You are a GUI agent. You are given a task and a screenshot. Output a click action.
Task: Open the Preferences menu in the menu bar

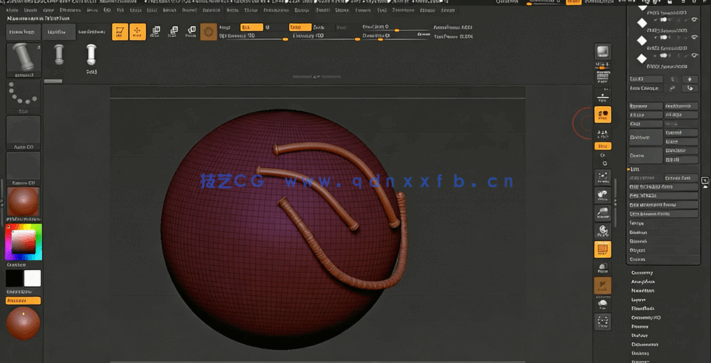pos(276,10)
